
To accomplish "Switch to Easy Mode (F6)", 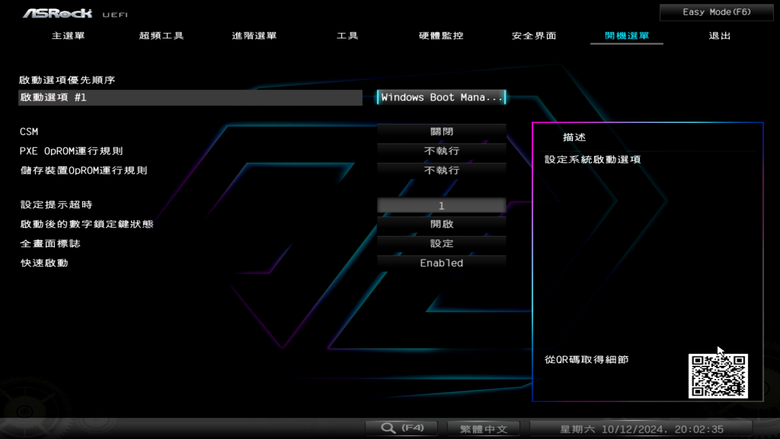I will click(x=716, y=12).
